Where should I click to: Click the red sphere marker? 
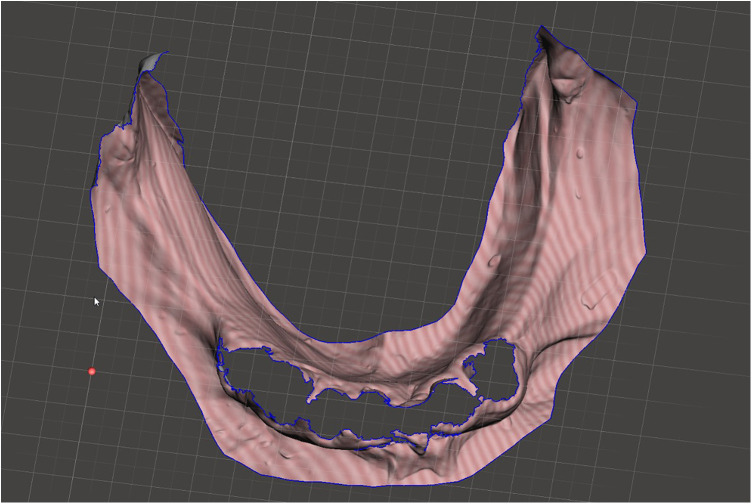(92, 371)
